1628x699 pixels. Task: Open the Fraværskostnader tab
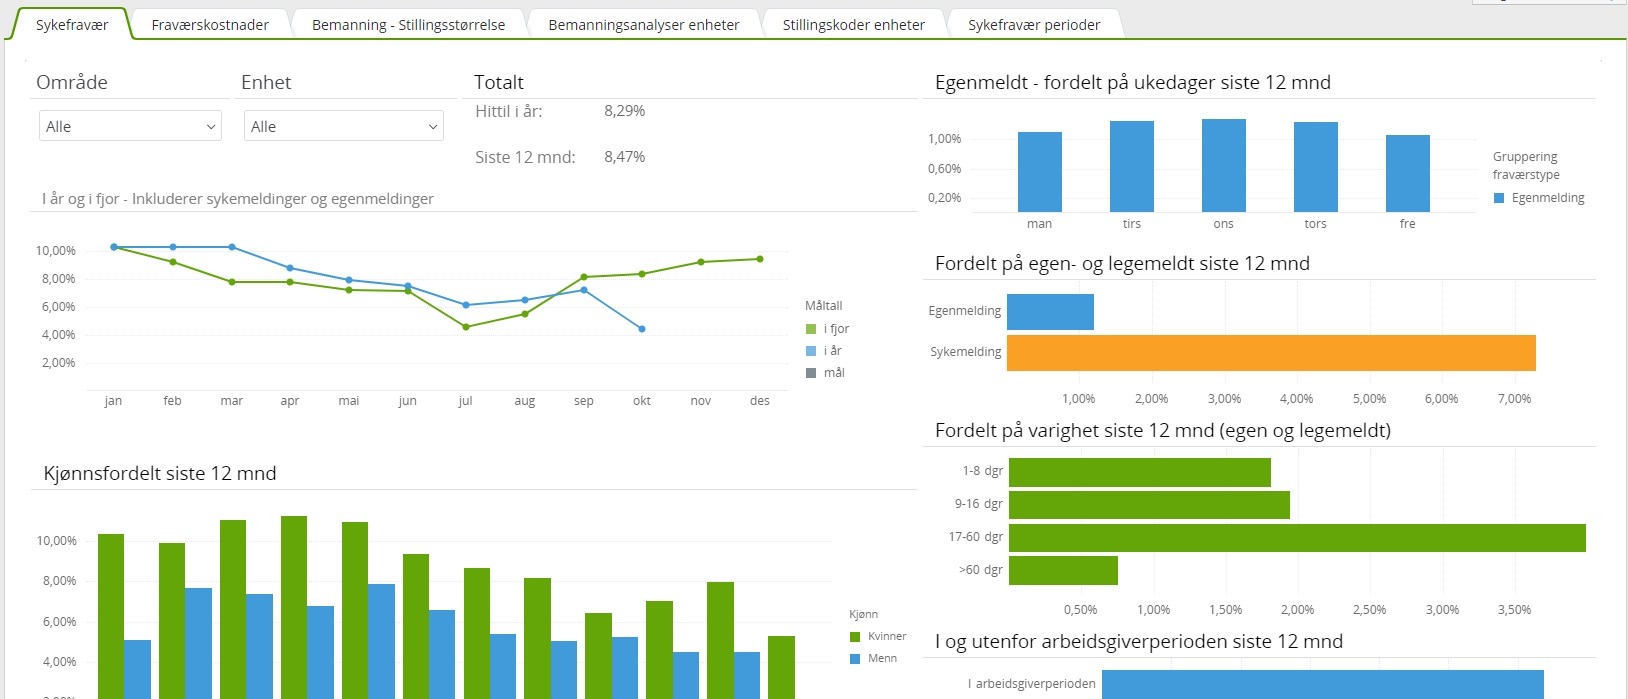210,25
